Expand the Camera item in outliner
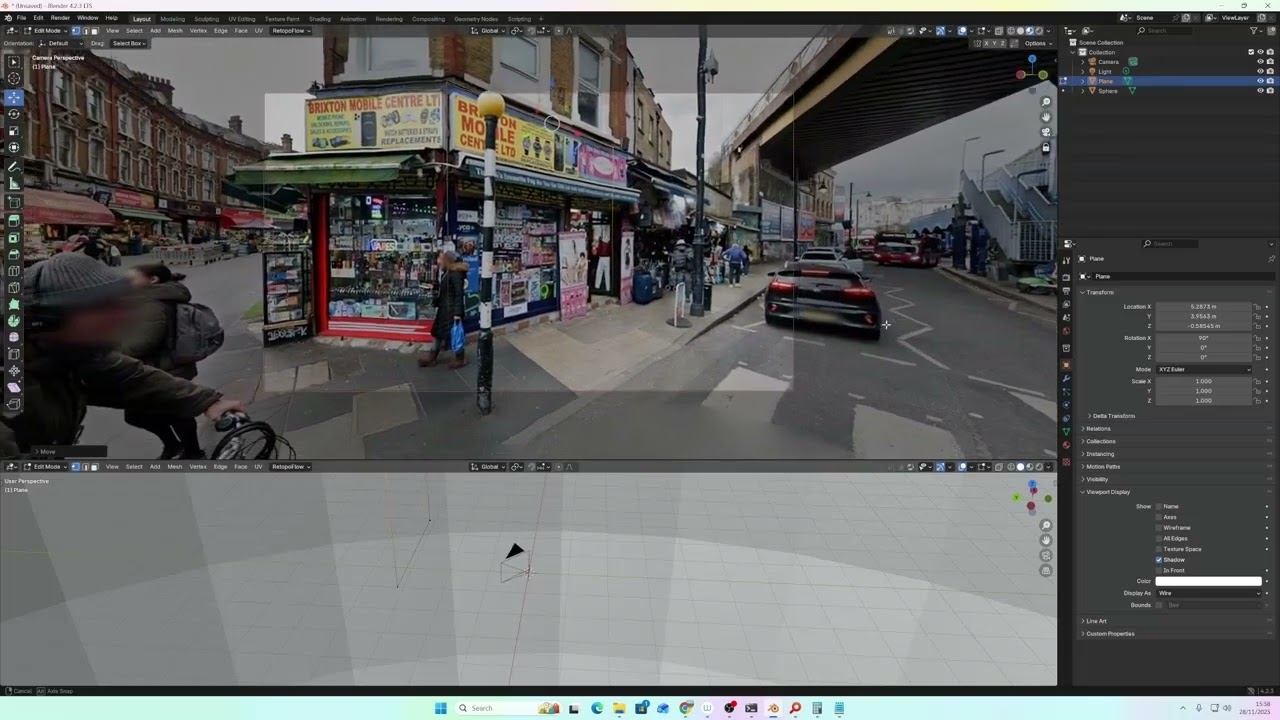This screenshot has height=720, width=1280. pos(1082,62)
